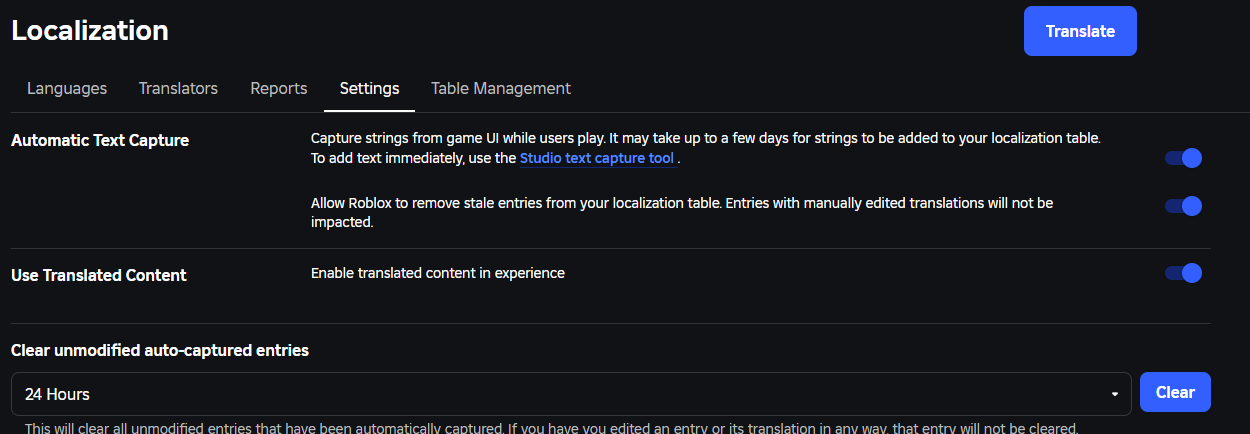This screenshot has height=434, width=1250.
Task: Select the Settings tab
Action: (x=369, y=88)
